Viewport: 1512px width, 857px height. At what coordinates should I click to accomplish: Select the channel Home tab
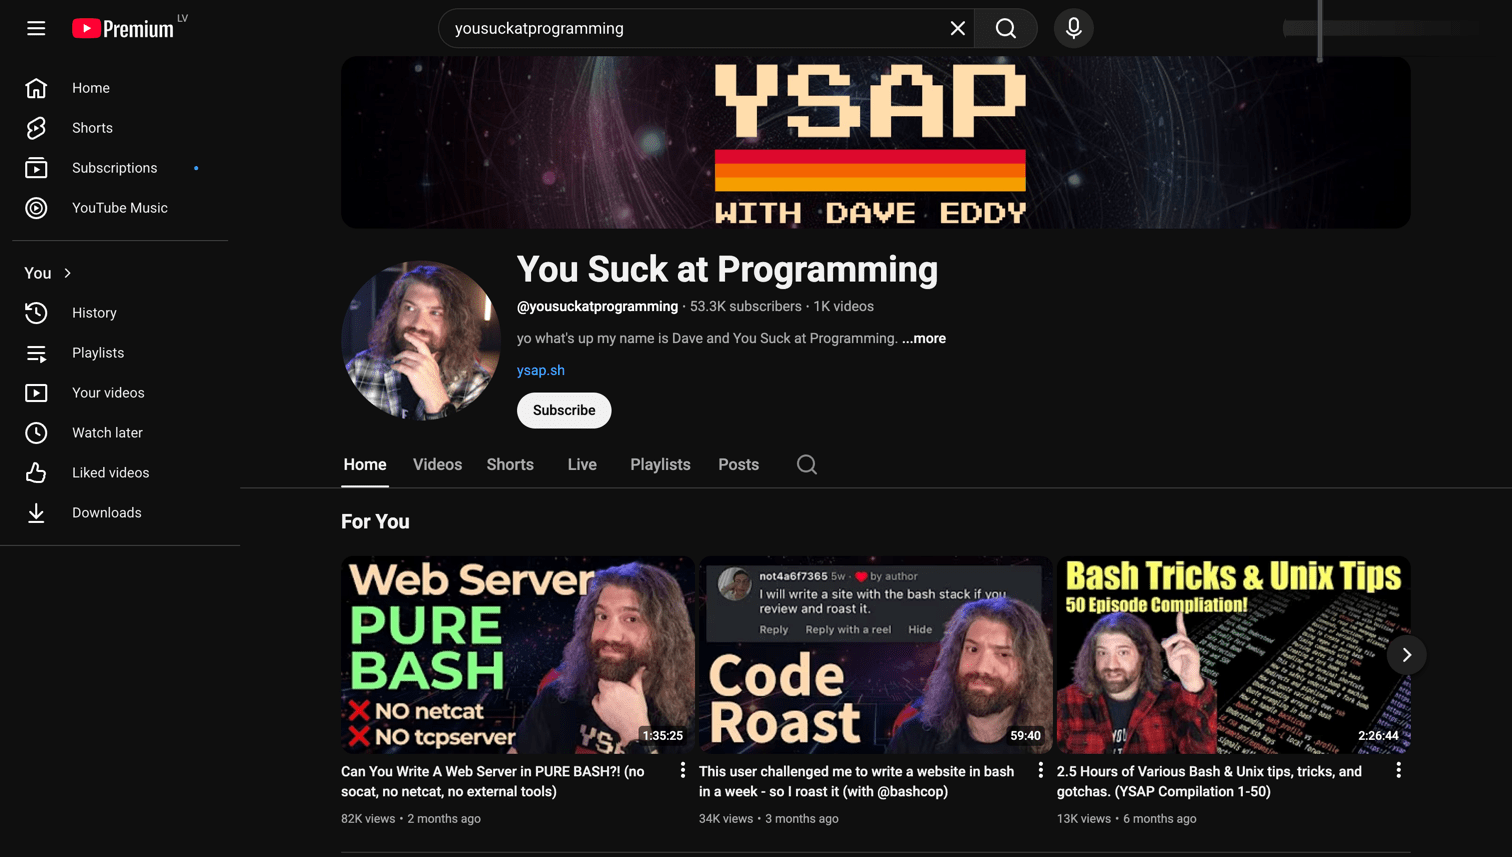pos(365,465)
